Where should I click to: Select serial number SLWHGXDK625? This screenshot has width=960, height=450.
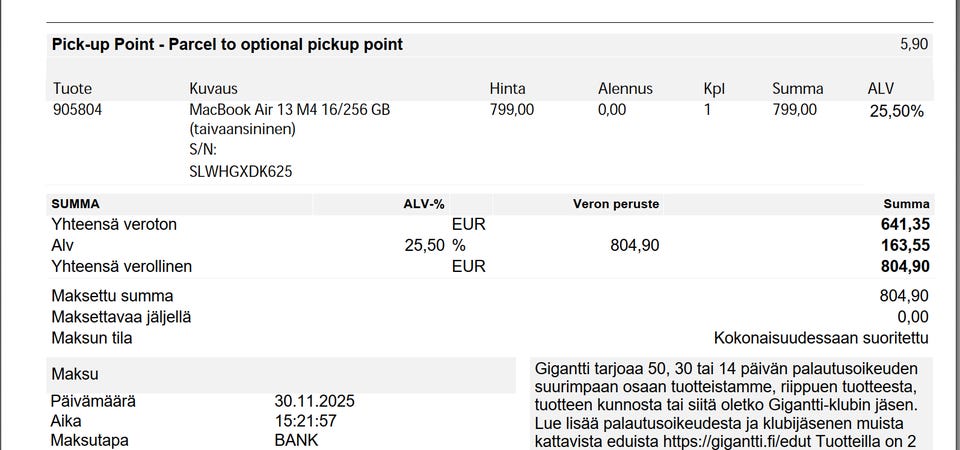pyautogui.click(x=241, y=171)
